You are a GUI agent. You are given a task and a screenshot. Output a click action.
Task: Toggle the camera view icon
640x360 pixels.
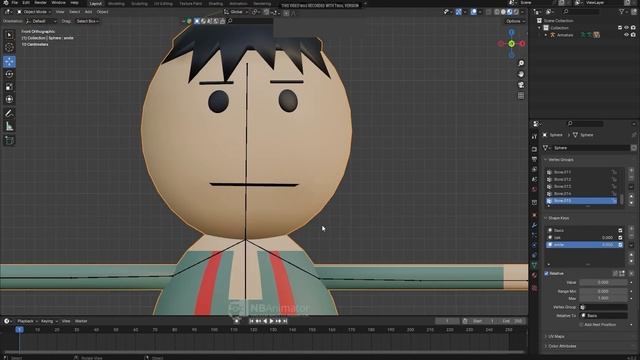(x=521, y=85)
